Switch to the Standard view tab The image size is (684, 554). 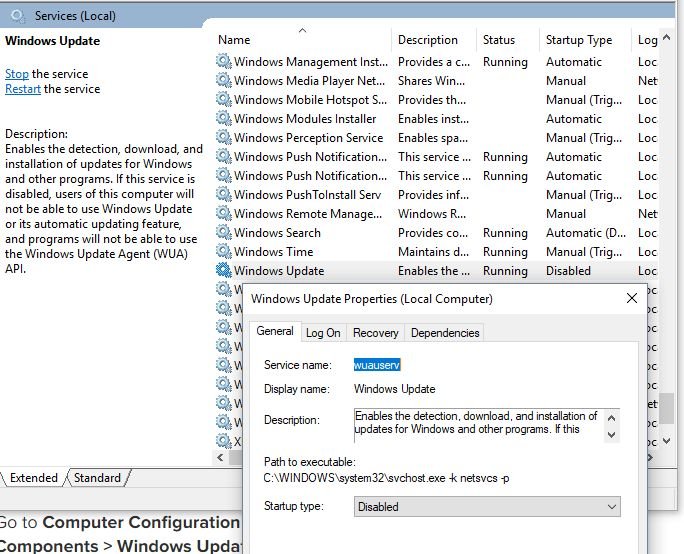point(98,478)
